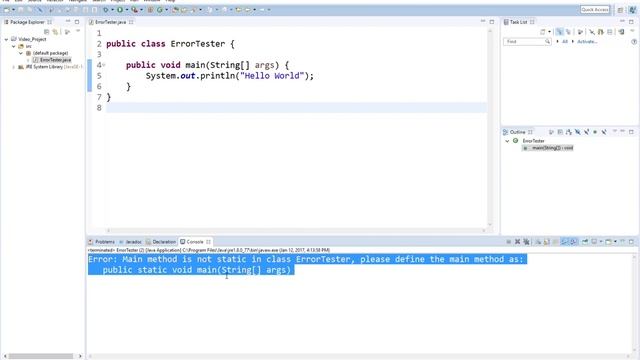Viewport: 640px width, 360px height.
Task: Toggle Hide Non-Public Members in Outline
Action: click(x=595, y=132)
